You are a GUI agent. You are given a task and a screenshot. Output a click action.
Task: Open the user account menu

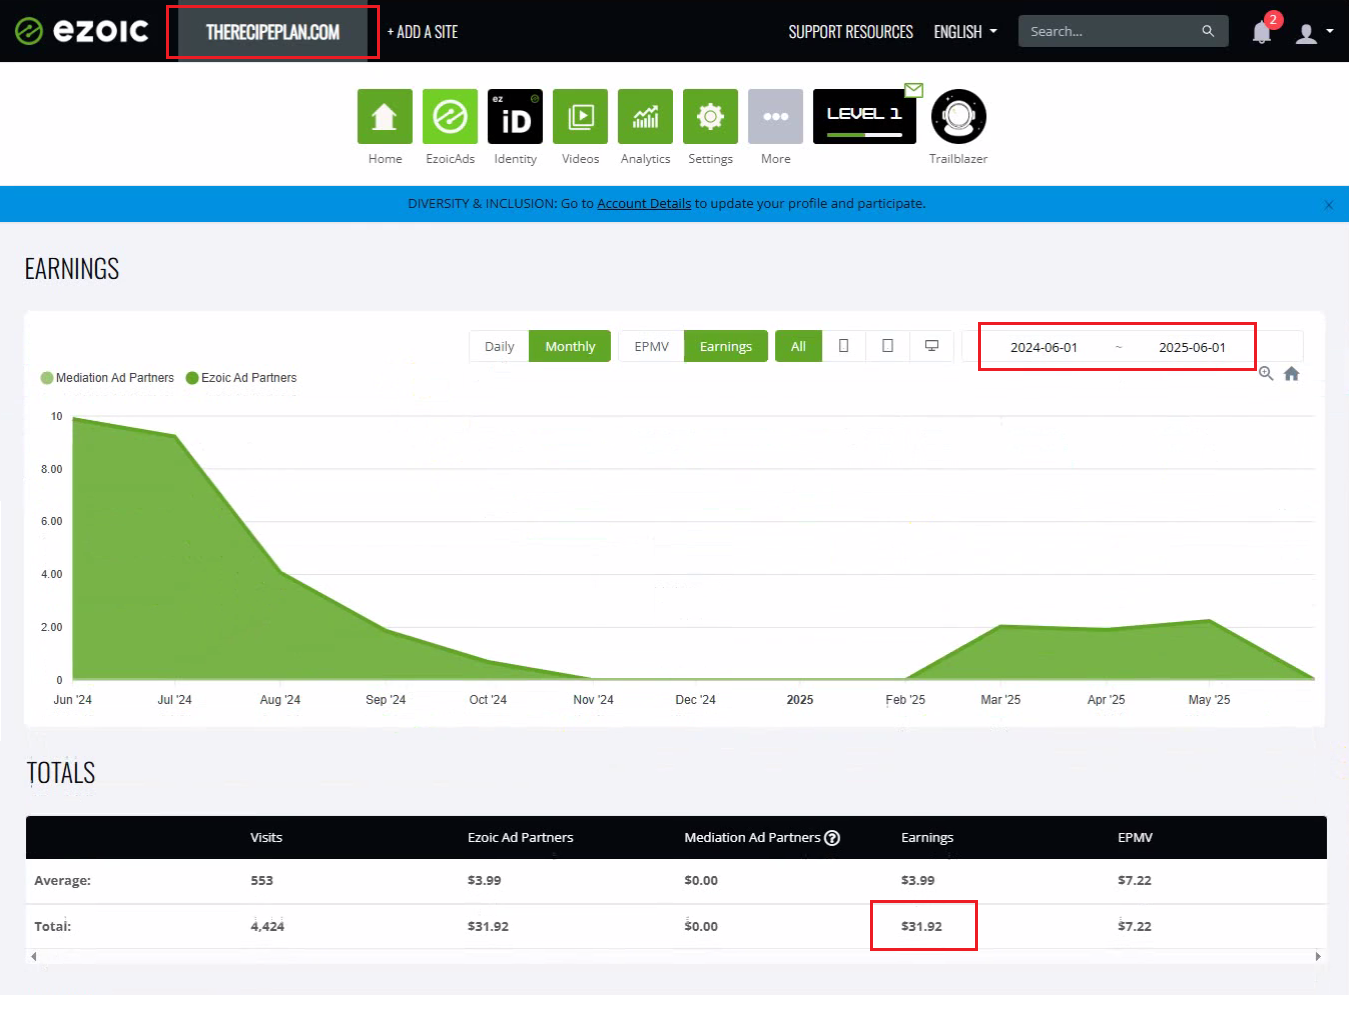[x=1314, y=33]
